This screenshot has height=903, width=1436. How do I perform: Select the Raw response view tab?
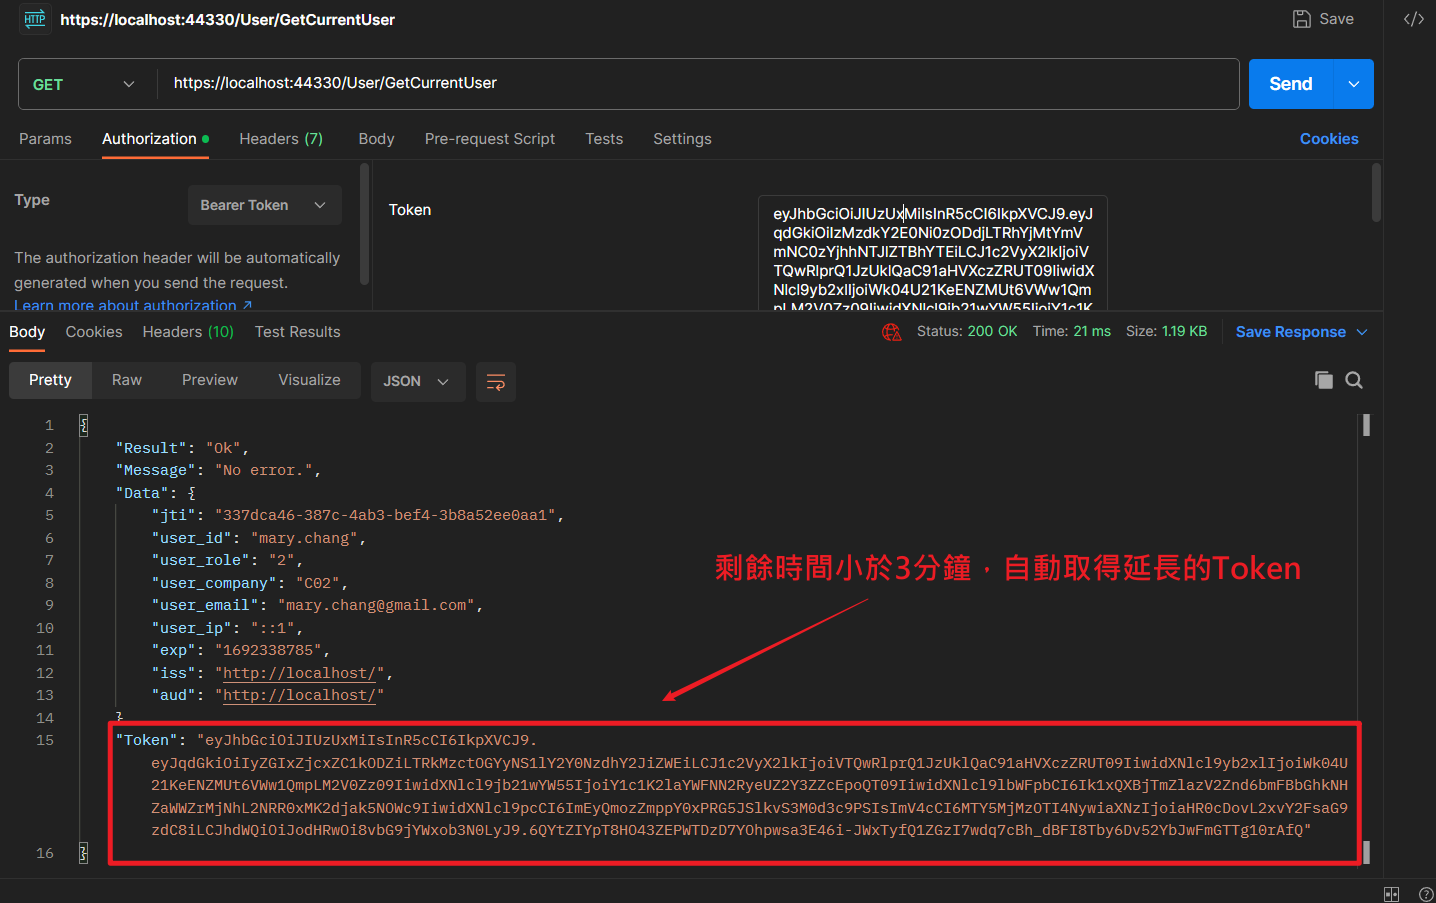[x=126, y=380]
